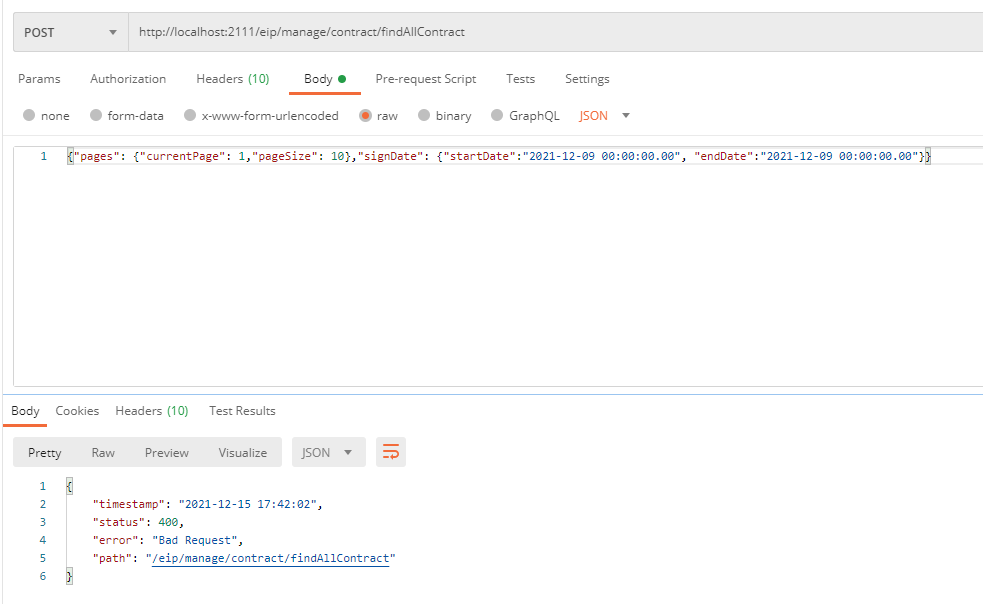983x604 pixels.
Task: Click the Pretty response view button
Action: [44, 451]
